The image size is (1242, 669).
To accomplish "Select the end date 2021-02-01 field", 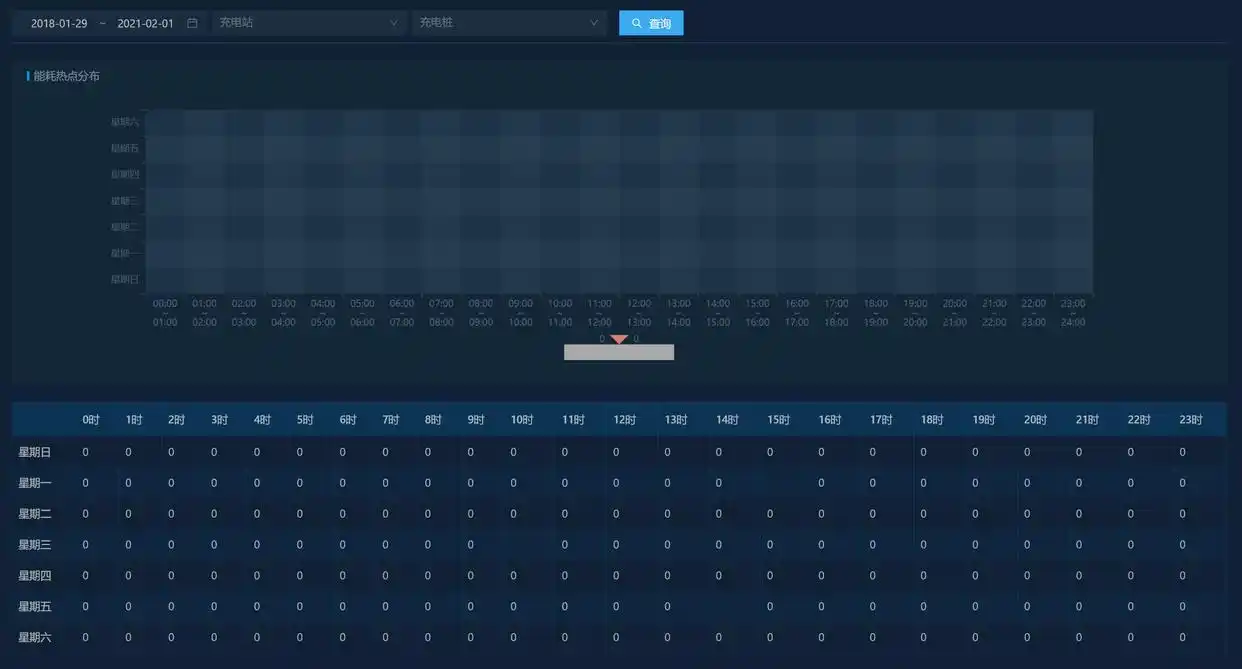I will pos(145,23).
